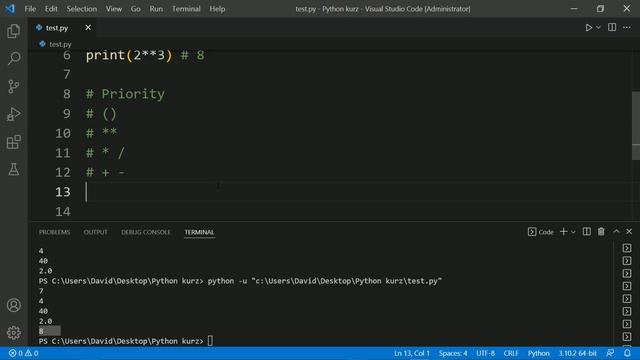This screenshot has height=360, width=640.
Task: Click the highlighted 8 output in terminal
Action: point(49,331)
